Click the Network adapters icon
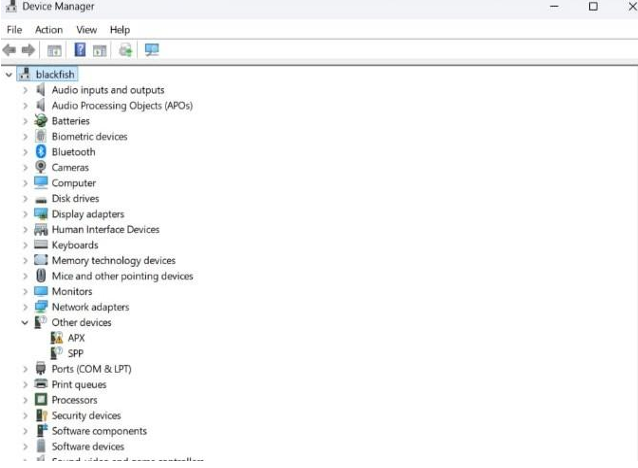This screenshot has width=638, height=468. (41, 306)
